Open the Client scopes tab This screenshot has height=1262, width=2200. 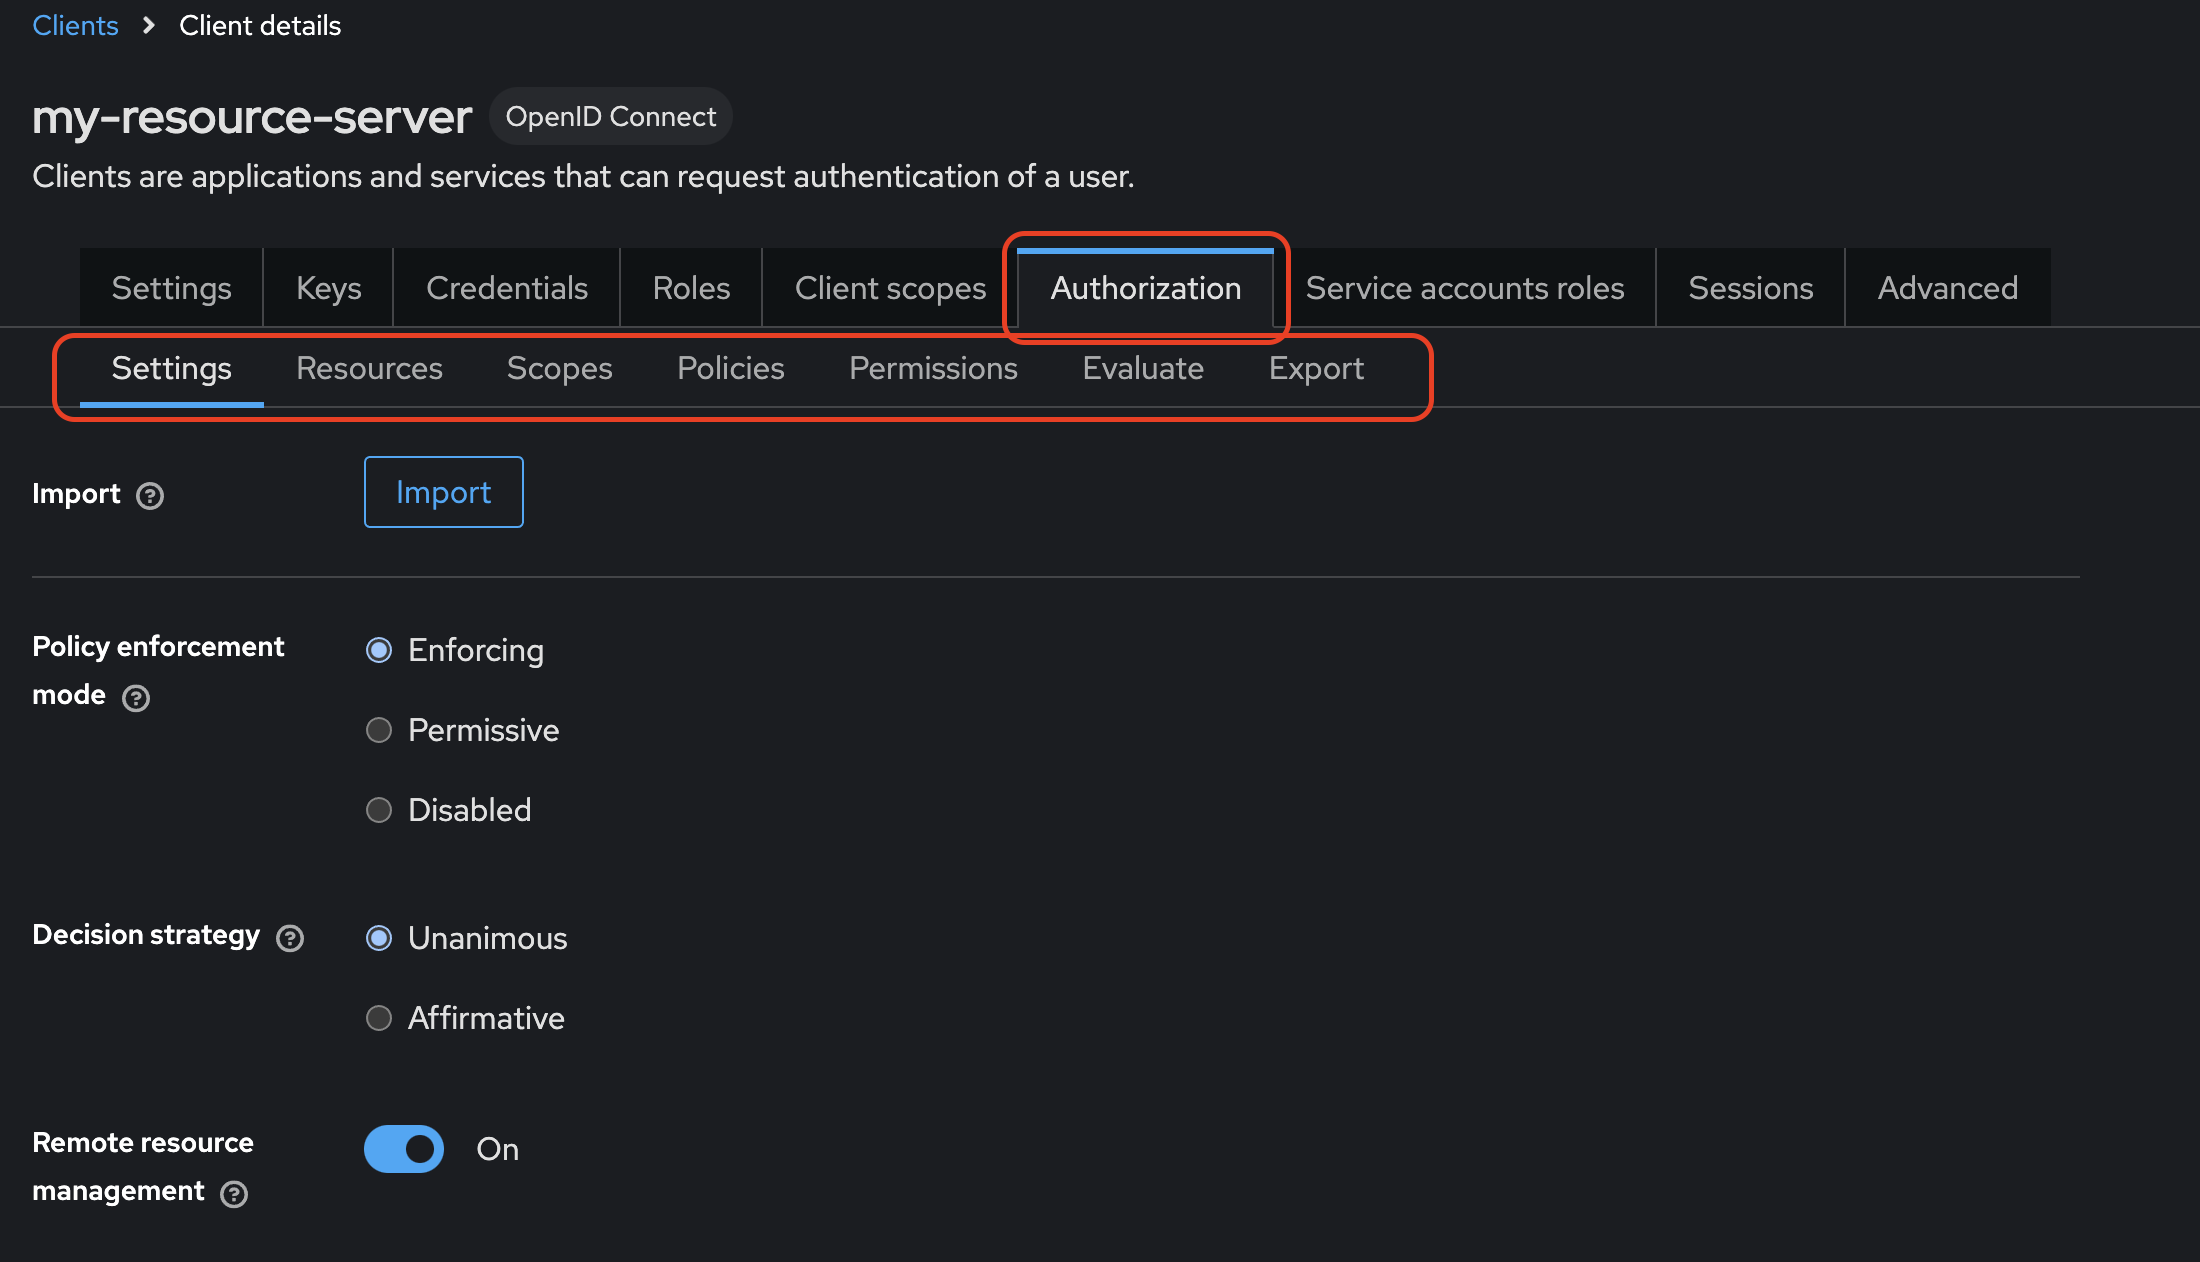(890, 288)
